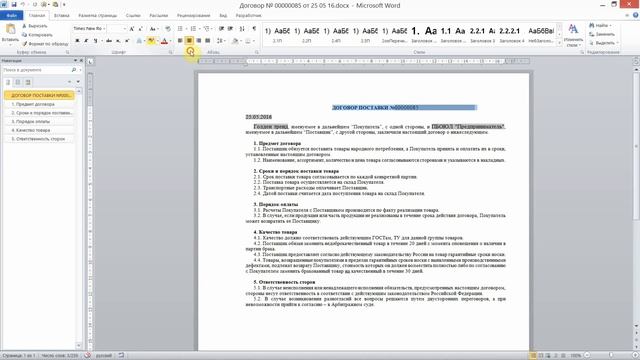Toggle Strikethrough formatting
Image resolution: width=640 pixels, height=360 pixels.
pos(109,41)
